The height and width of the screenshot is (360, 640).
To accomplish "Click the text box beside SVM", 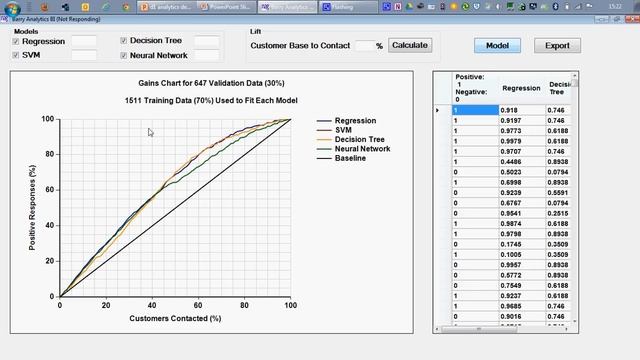I will tap(84, 55).
